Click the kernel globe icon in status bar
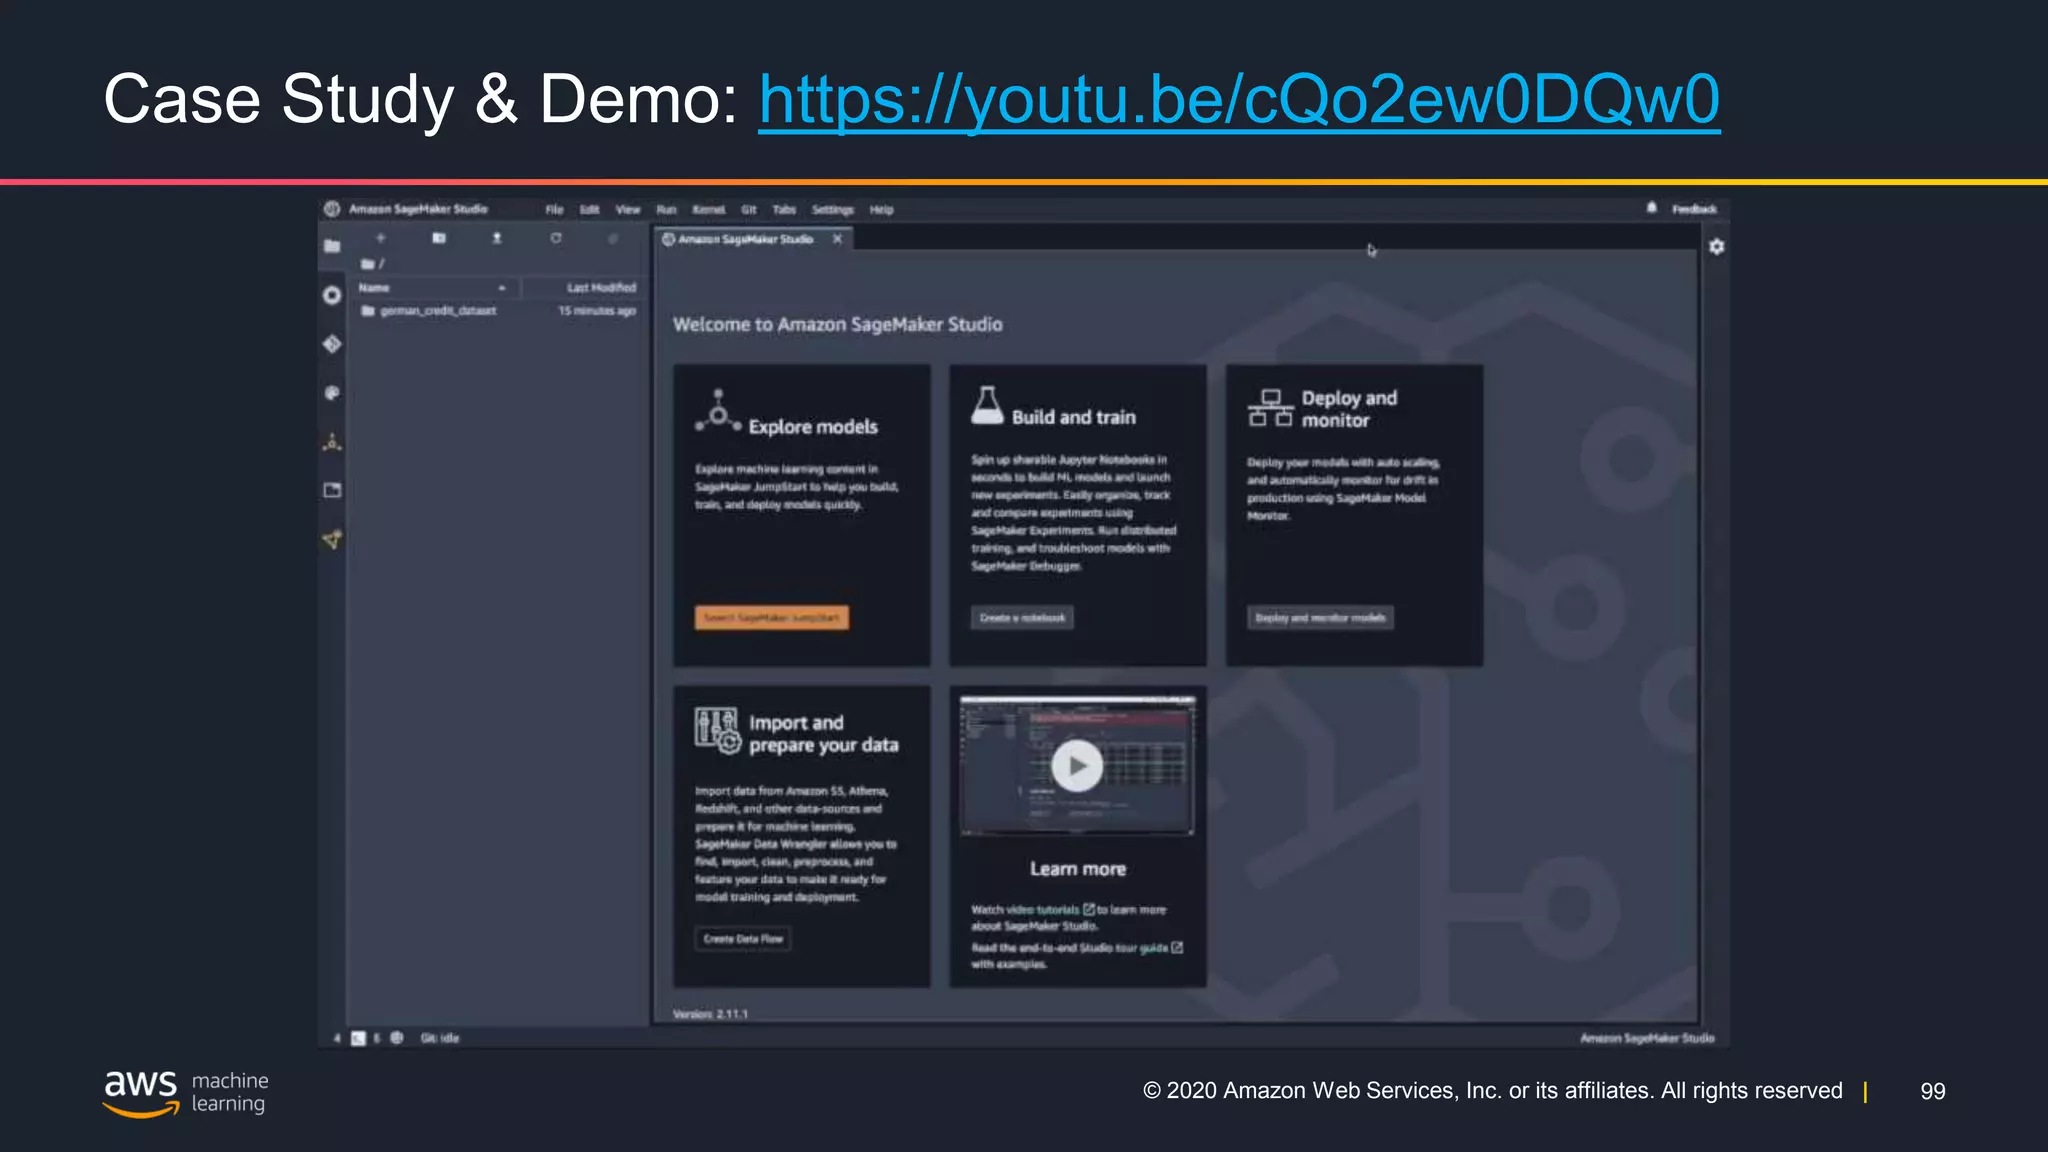 point(397,1038)
